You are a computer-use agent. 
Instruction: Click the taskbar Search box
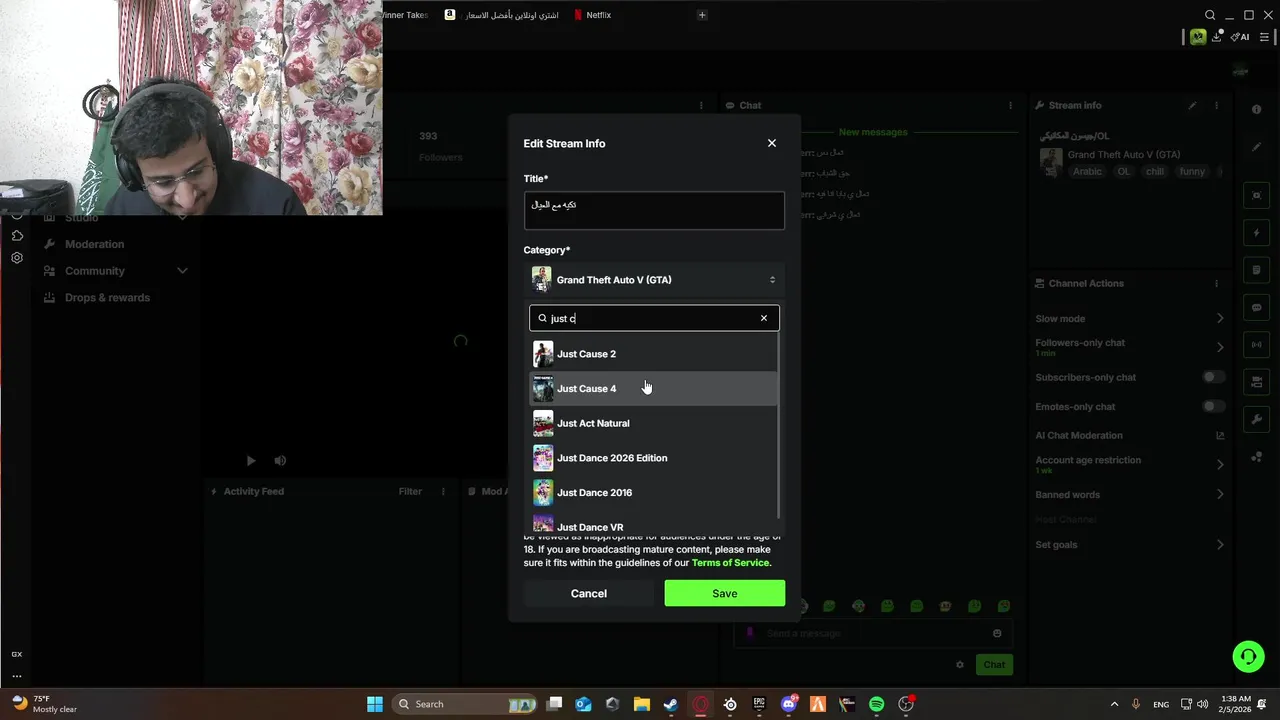click(466, 704)
